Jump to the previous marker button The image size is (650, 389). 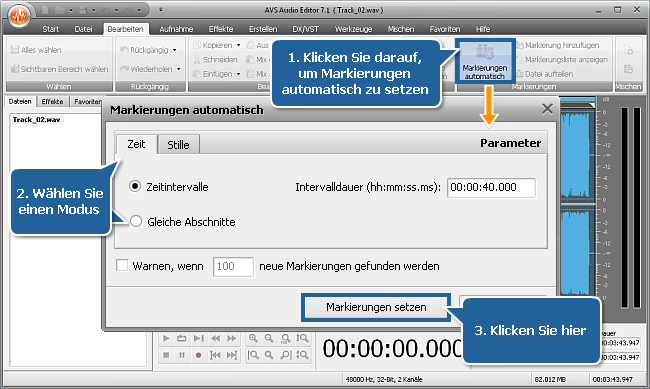[x=215, y=355]
